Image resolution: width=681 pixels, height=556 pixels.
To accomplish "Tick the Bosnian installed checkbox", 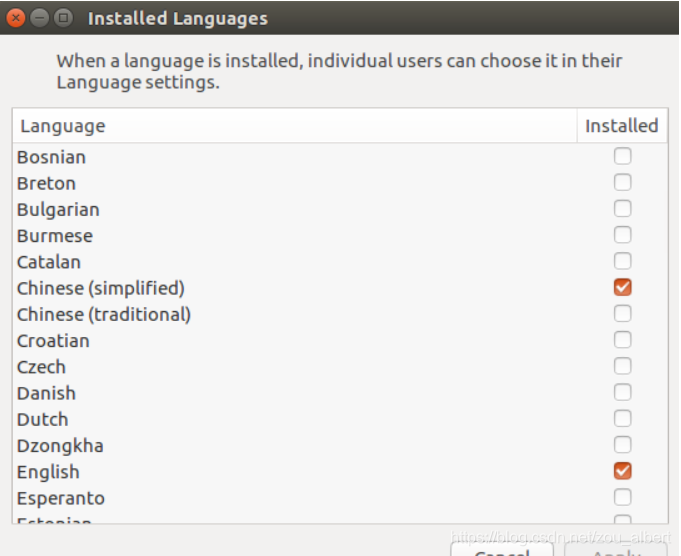I will (622, 156).
